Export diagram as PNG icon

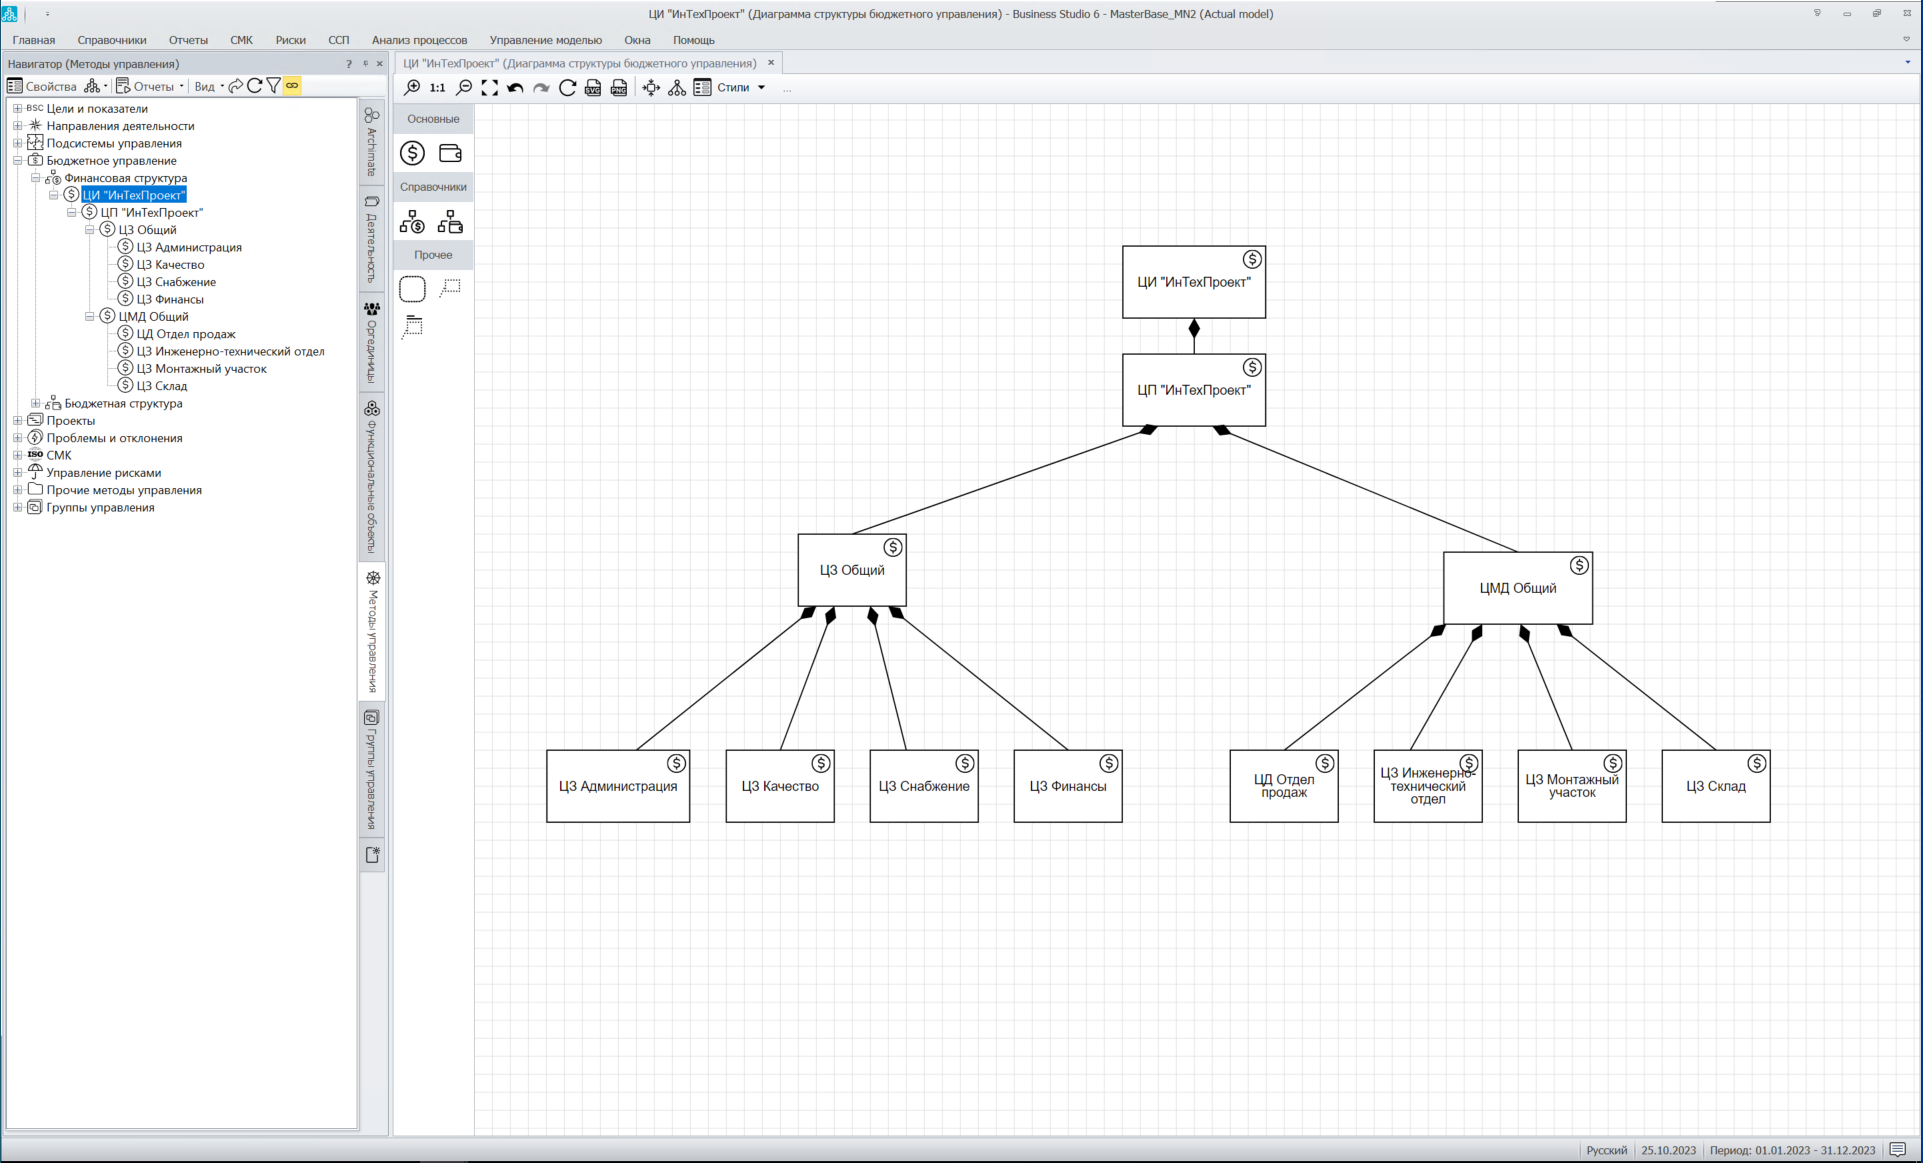click(x=619, y=88)
